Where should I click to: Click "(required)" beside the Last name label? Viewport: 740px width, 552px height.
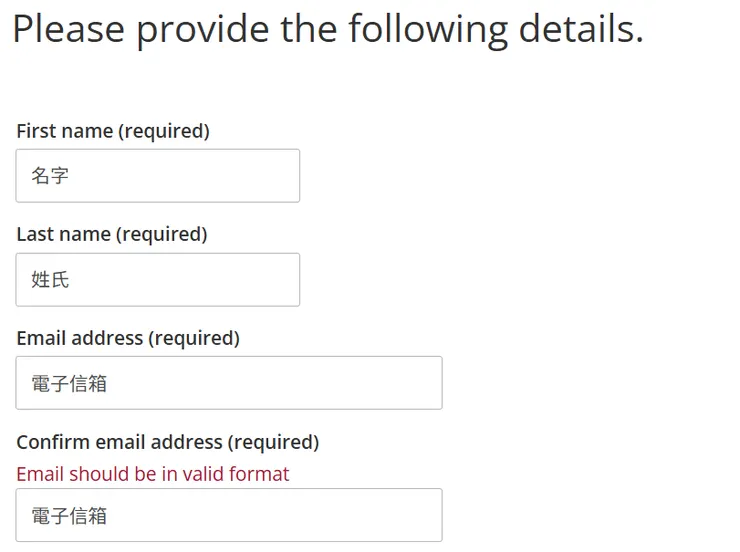click(162, 234)
